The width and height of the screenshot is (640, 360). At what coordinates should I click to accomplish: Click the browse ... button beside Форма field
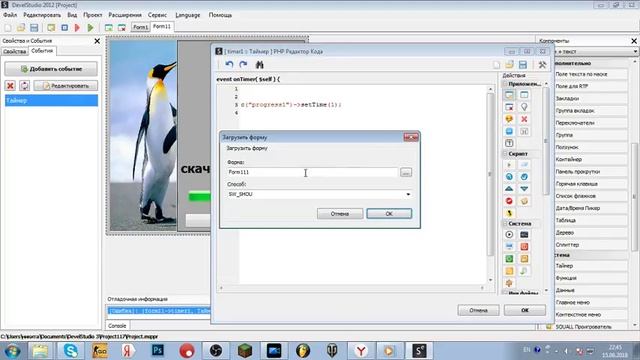click(406, 172)
